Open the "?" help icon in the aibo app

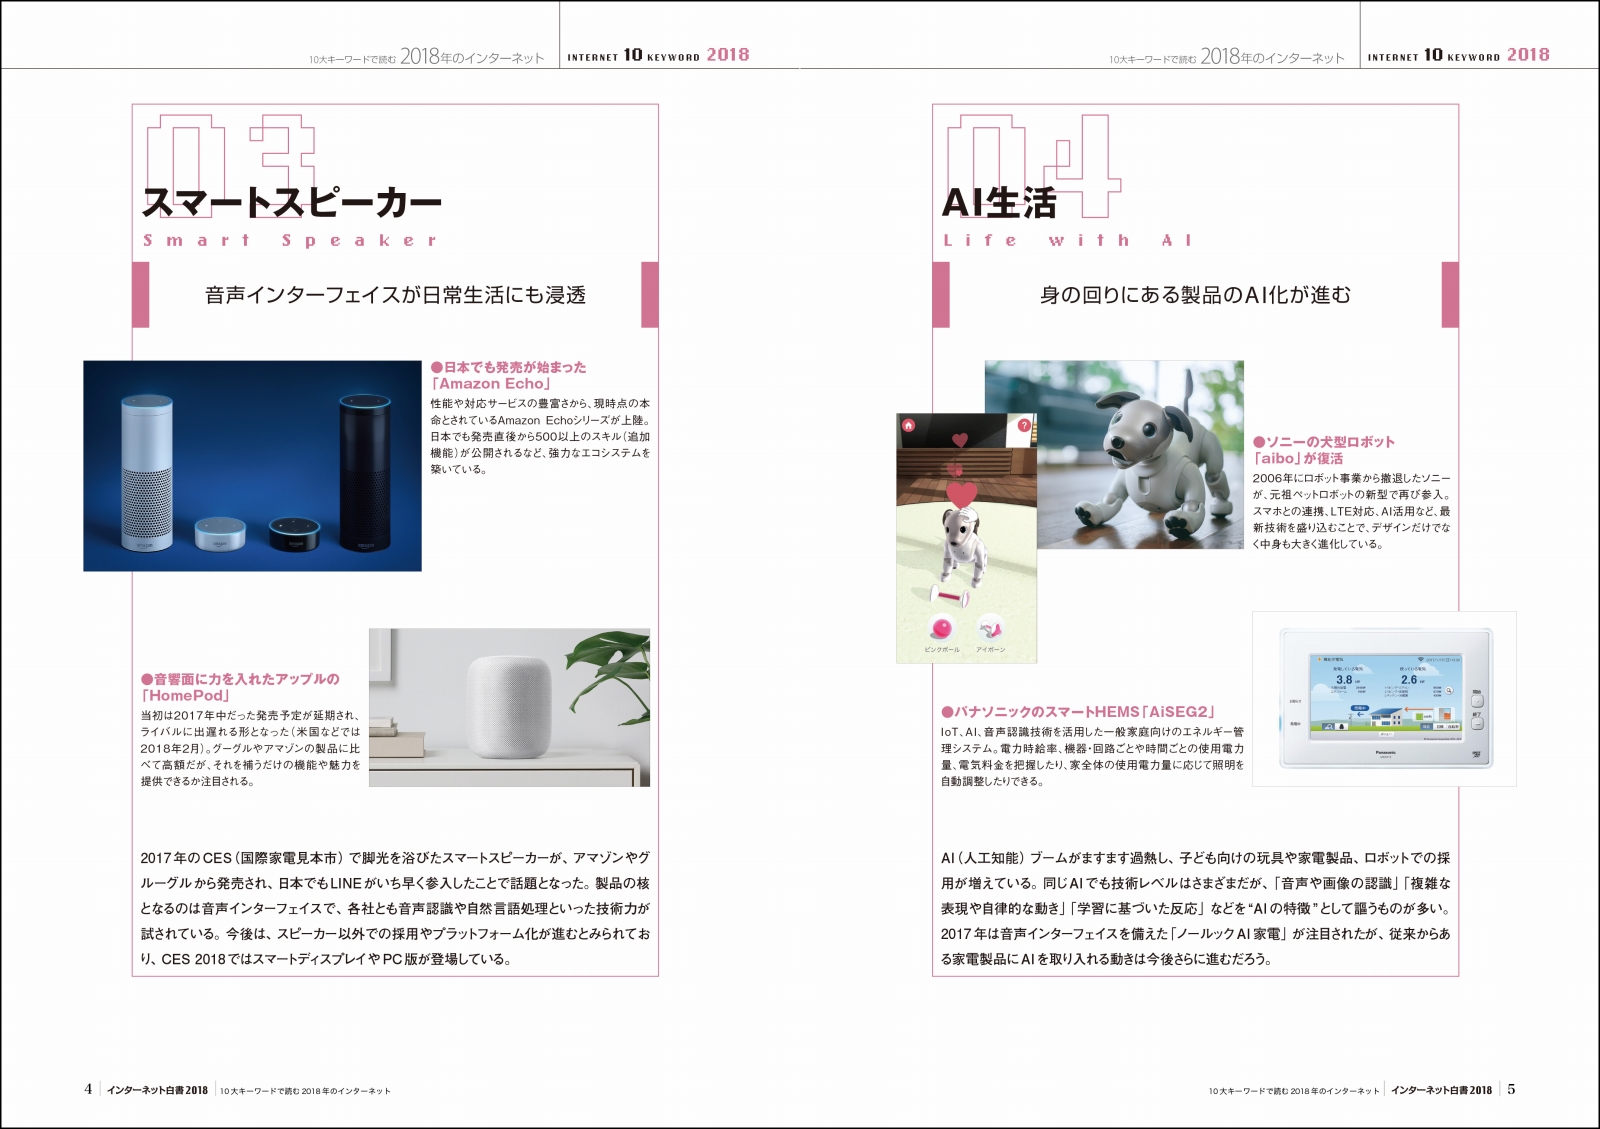click(1024, 425)
